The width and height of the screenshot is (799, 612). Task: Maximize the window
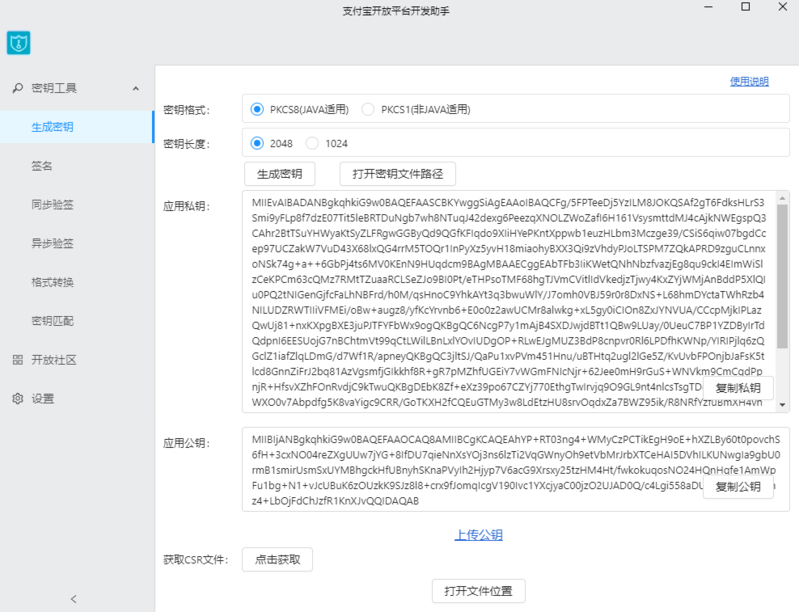pyautogui.click(x=745, y=7)
